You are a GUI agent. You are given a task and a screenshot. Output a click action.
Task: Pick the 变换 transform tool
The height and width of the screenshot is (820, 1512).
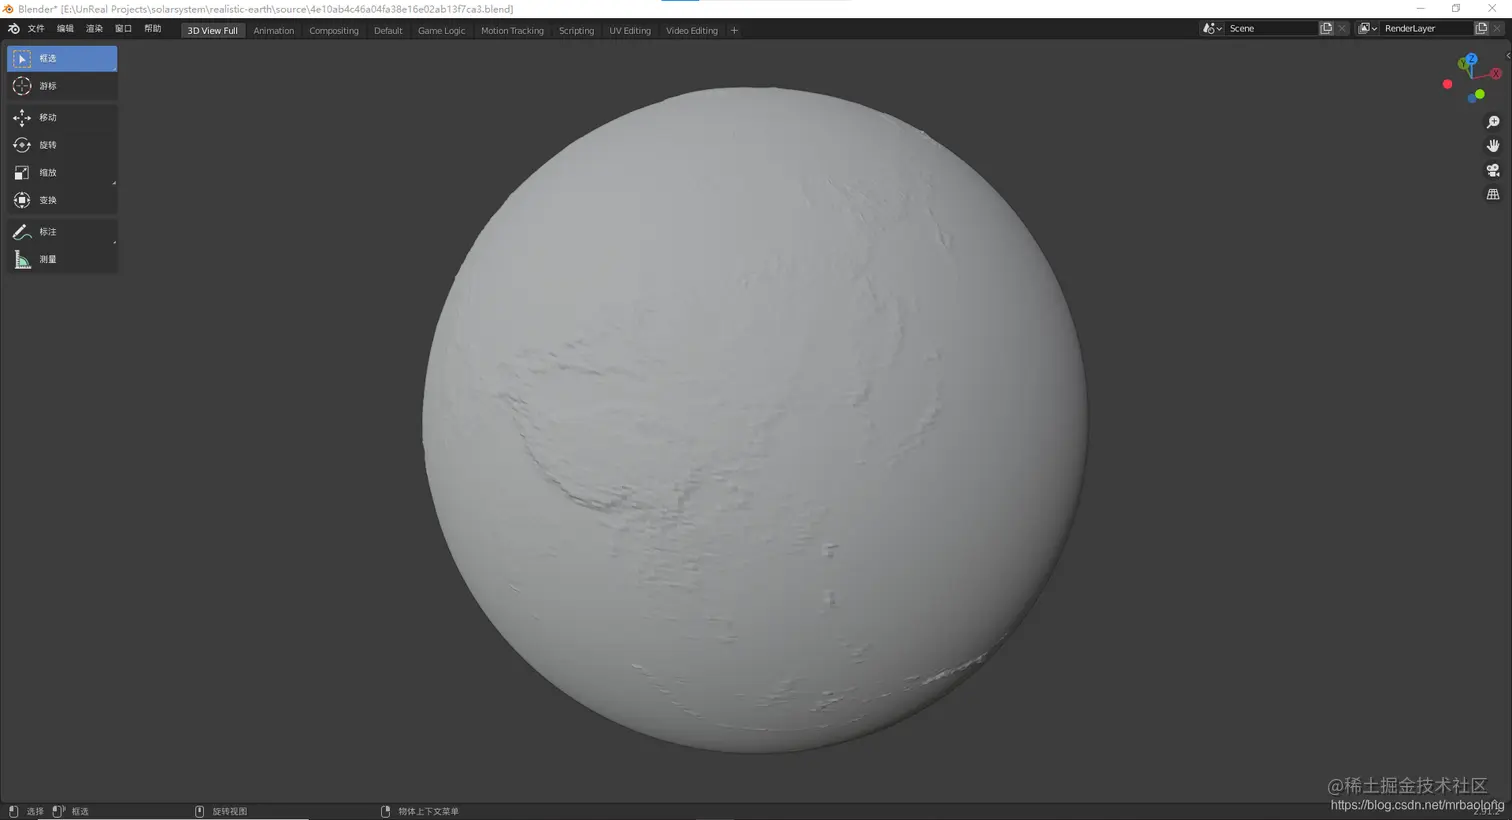pyautogui.click(x=61, y=200)
